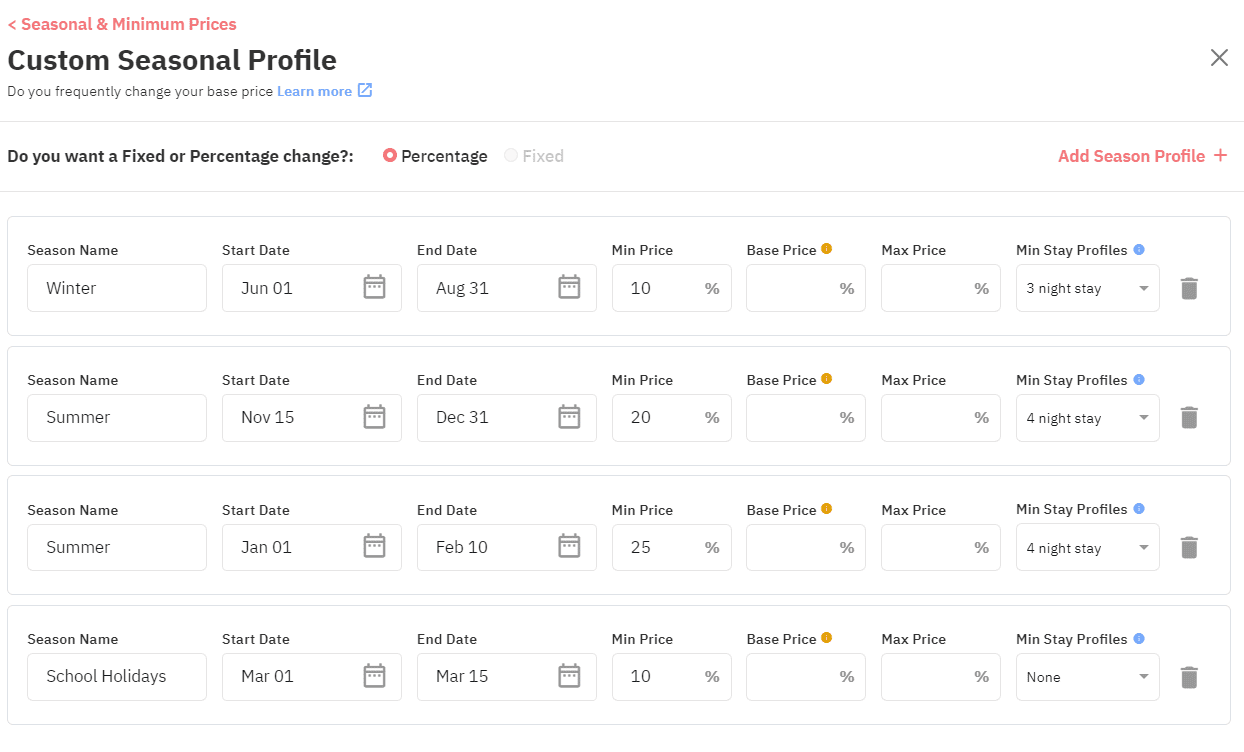The width and height of the screenshot is (1244, 752).
Task: Focus the Winter Min Price field
Action: [x=672, y=288]
